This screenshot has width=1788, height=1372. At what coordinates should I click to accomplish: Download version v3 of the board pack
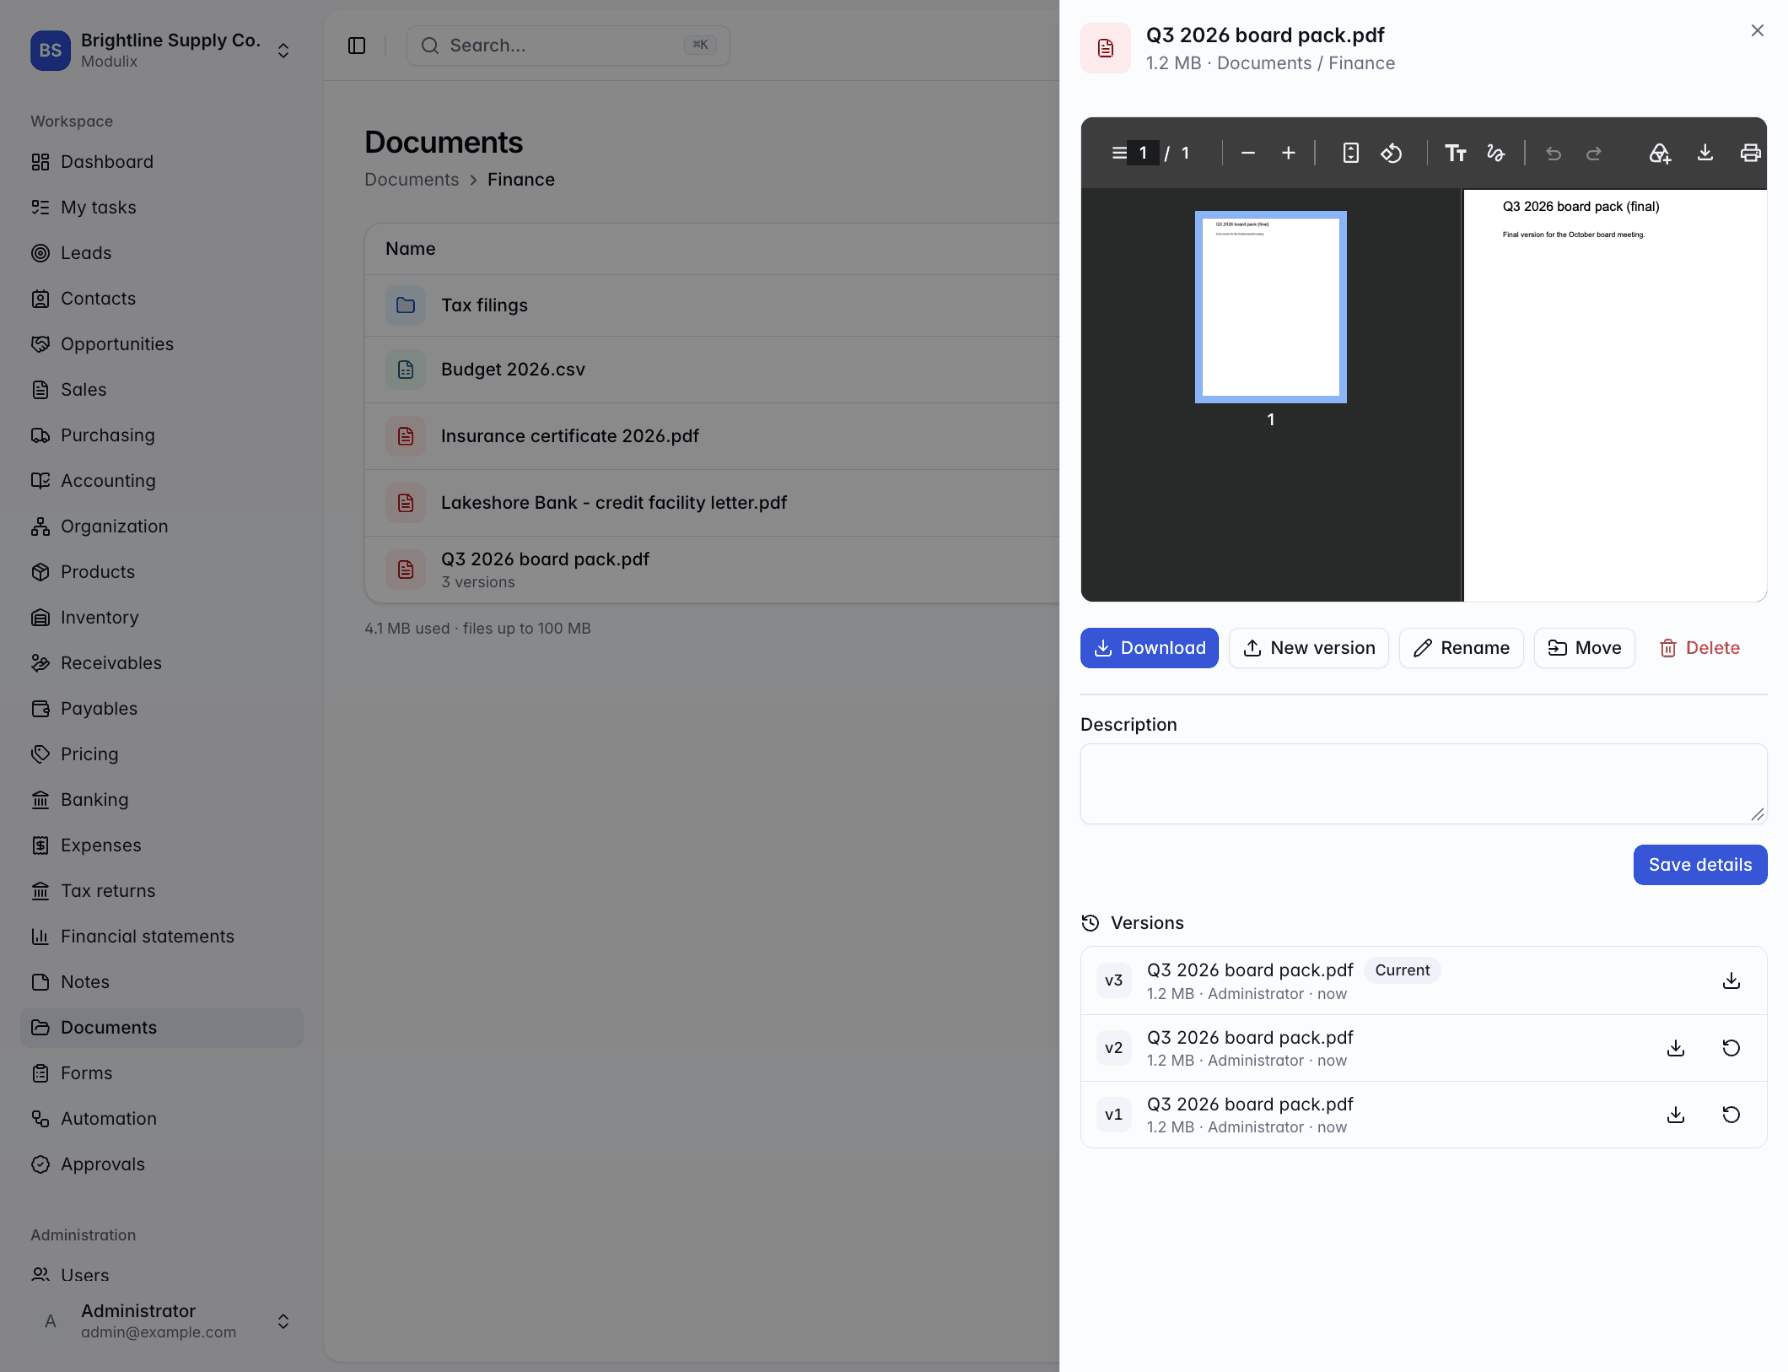(x=1732, y=981)
